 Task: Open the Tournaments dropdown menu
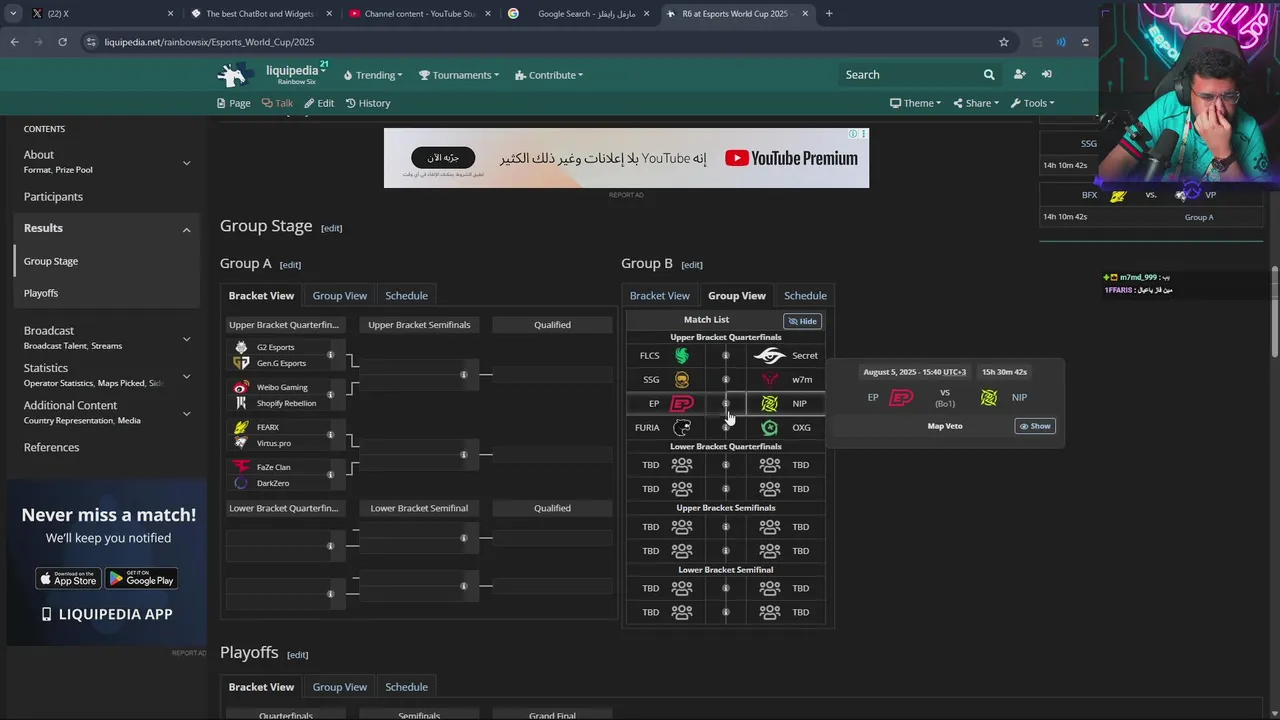coord(458,75)
